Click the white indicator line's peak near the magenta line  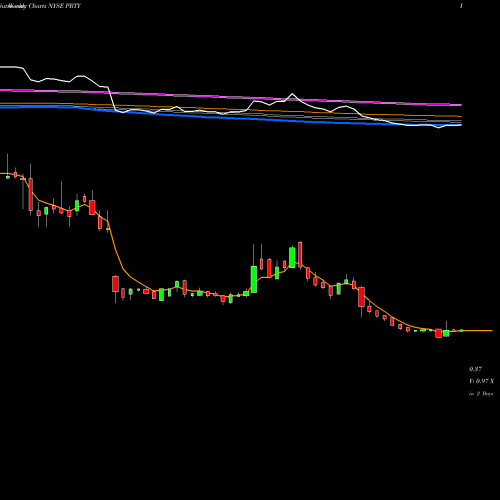click(292, 94)
